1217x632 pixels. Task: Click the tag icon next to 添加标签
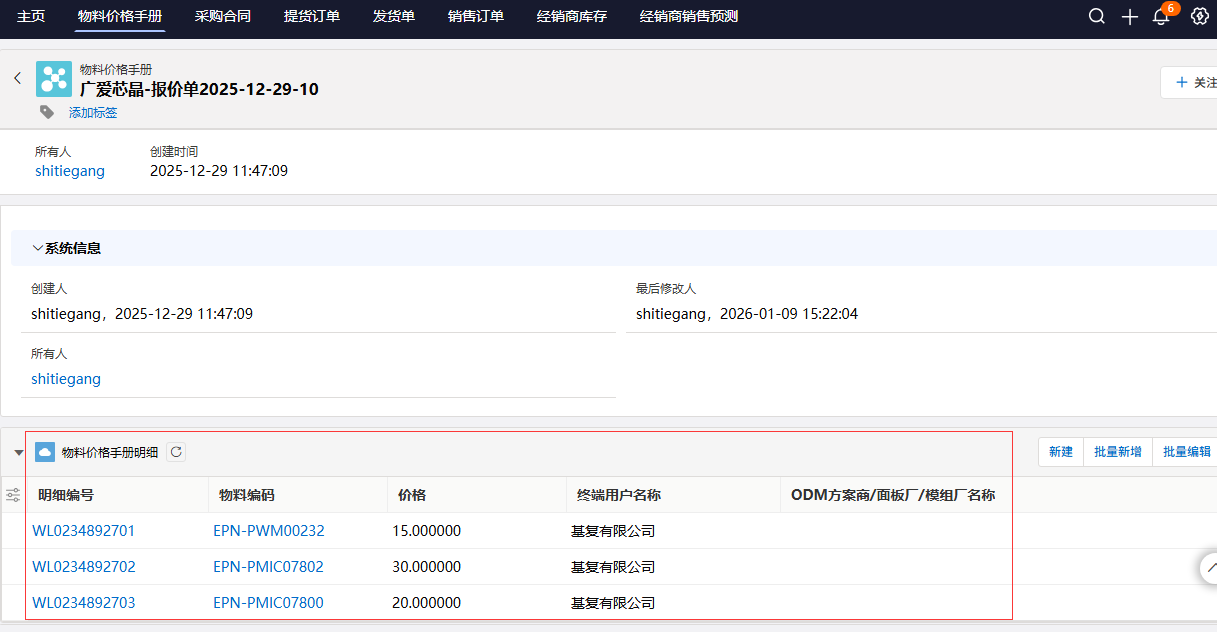[x=47, y=112]
